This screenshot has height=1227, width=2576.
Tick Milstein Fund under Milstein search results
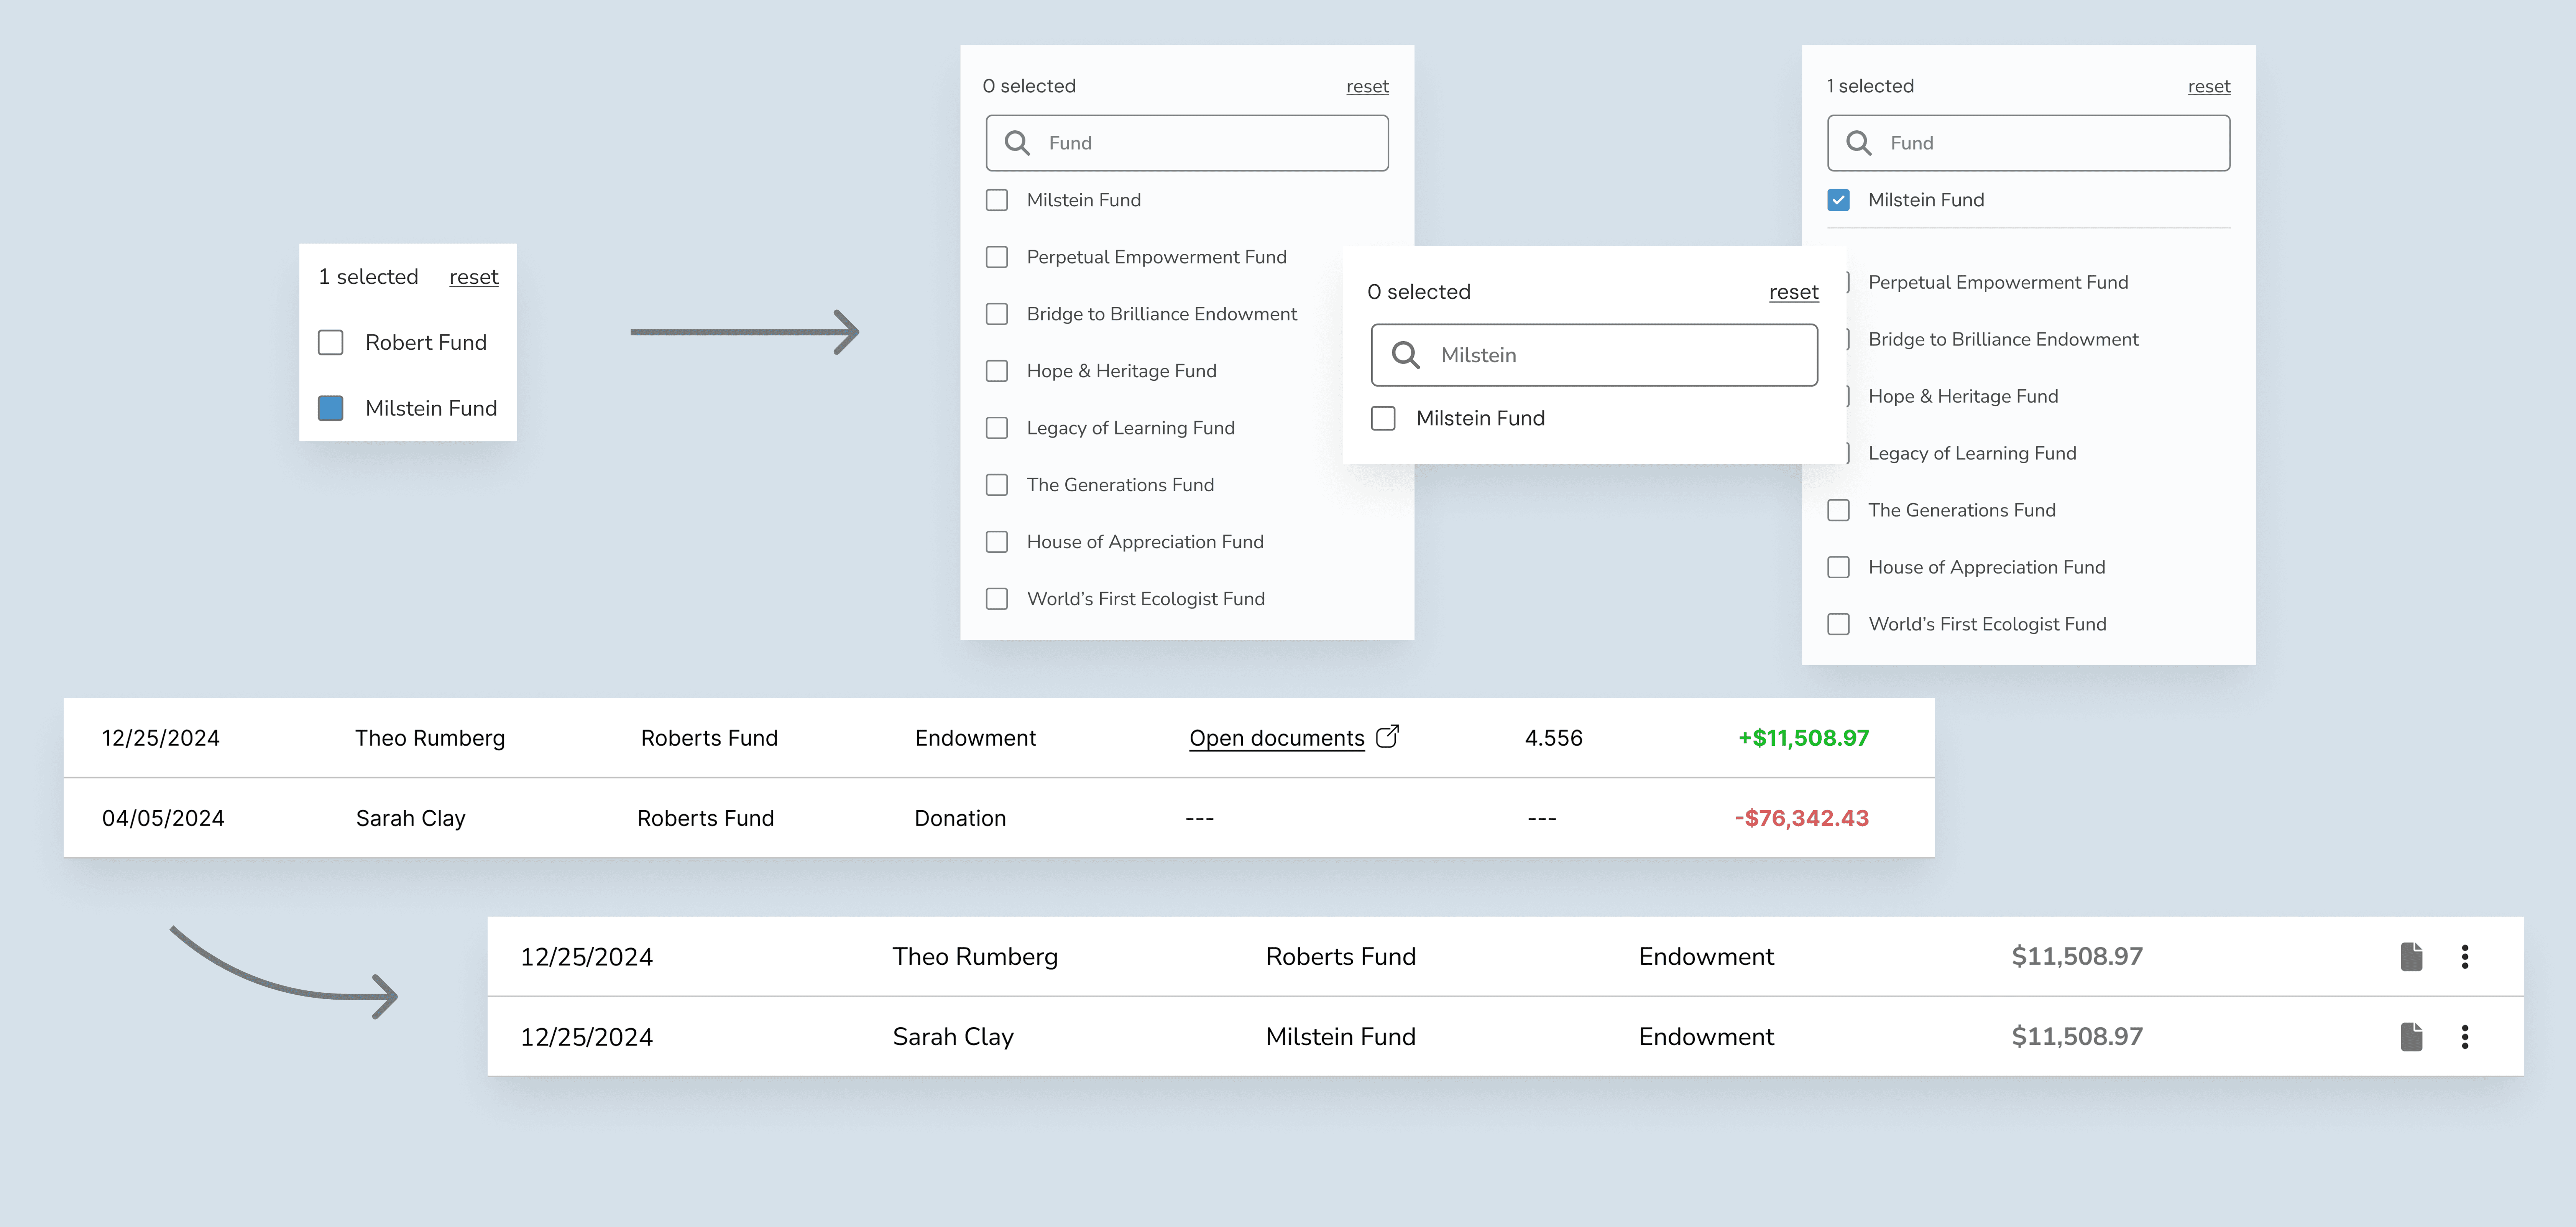tap(1383, 418)
